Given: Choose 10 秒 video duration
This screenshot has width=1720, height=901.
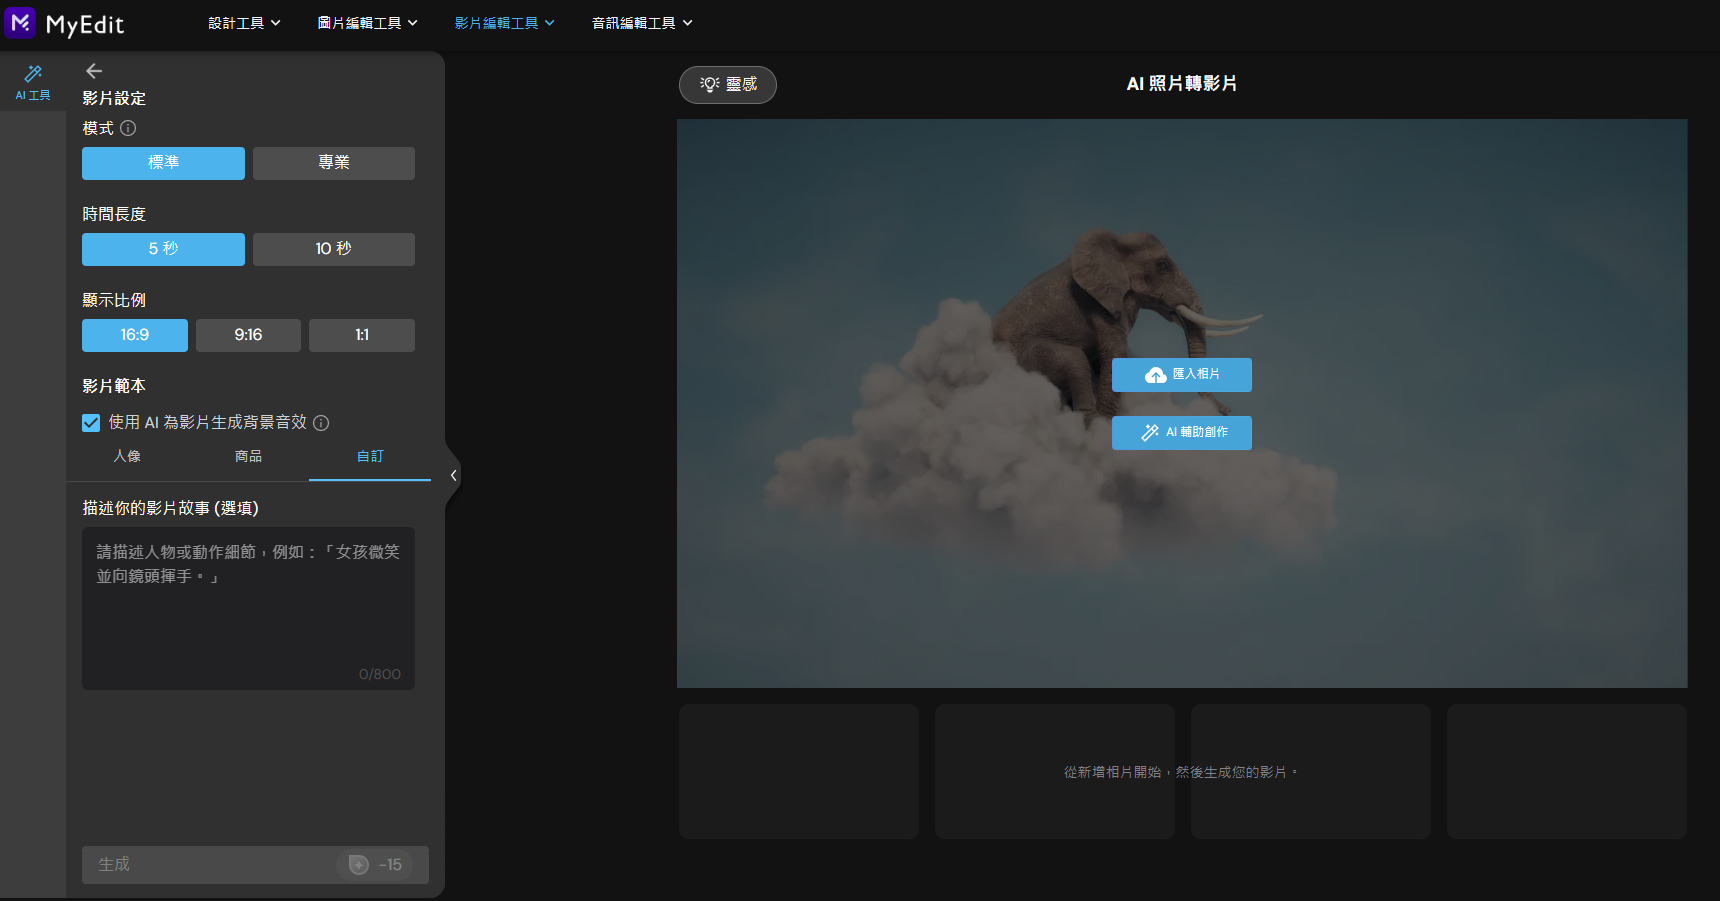Looking at the screenshot, I should tap(333, 249).
